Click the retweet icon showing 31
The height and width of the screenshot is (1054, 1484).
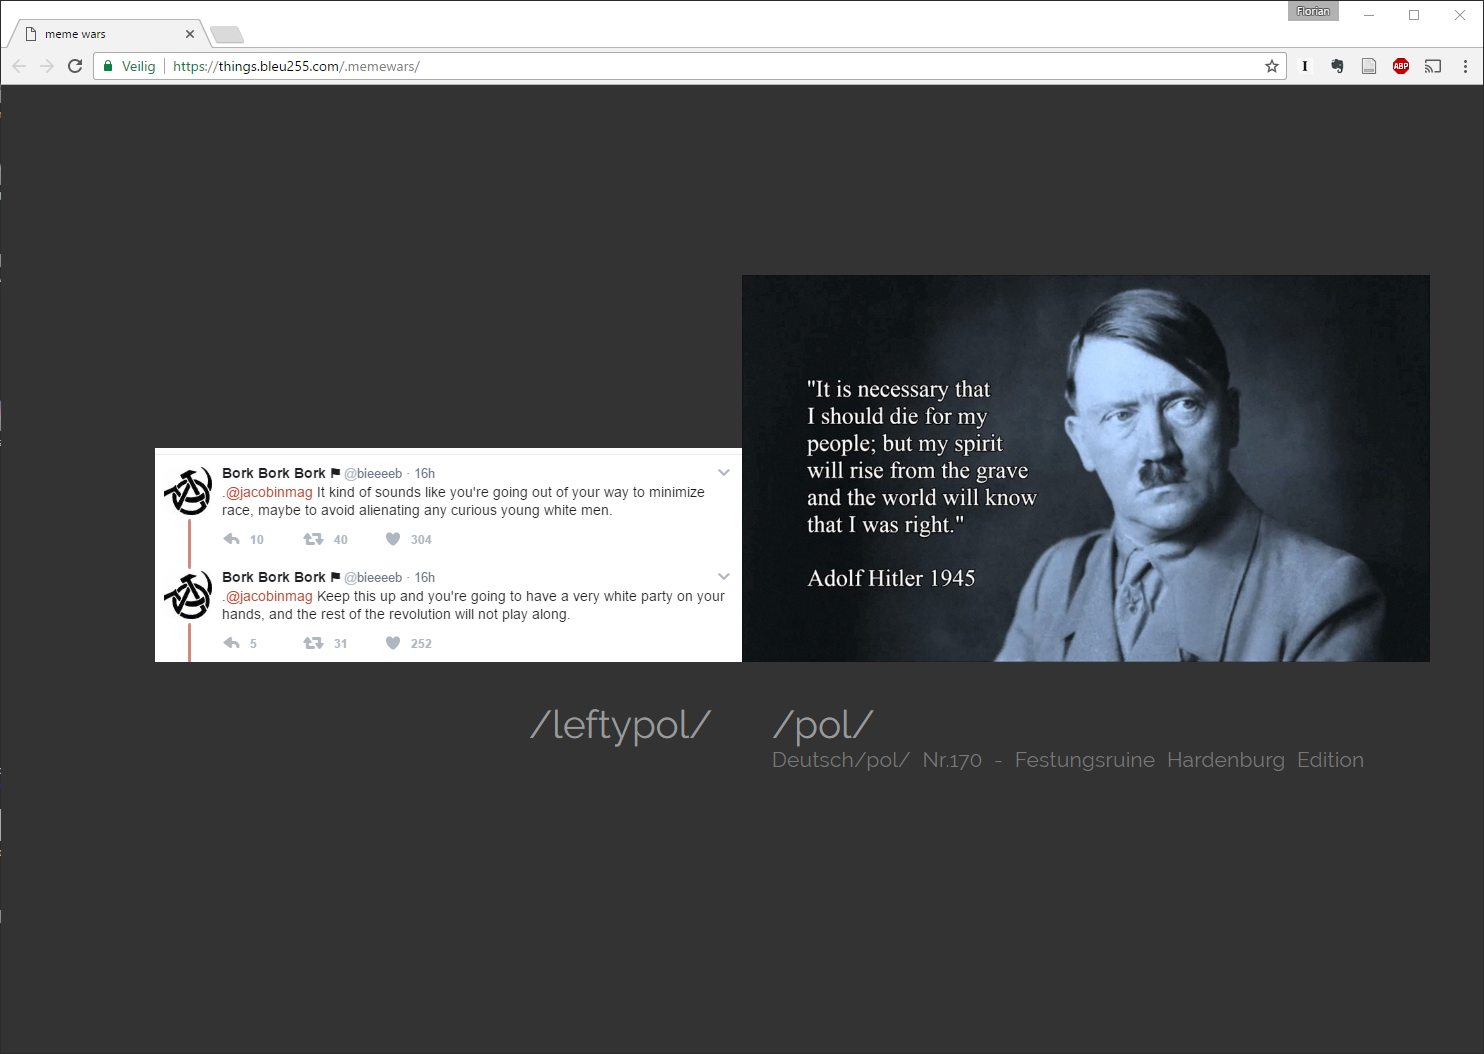point(313,643)
